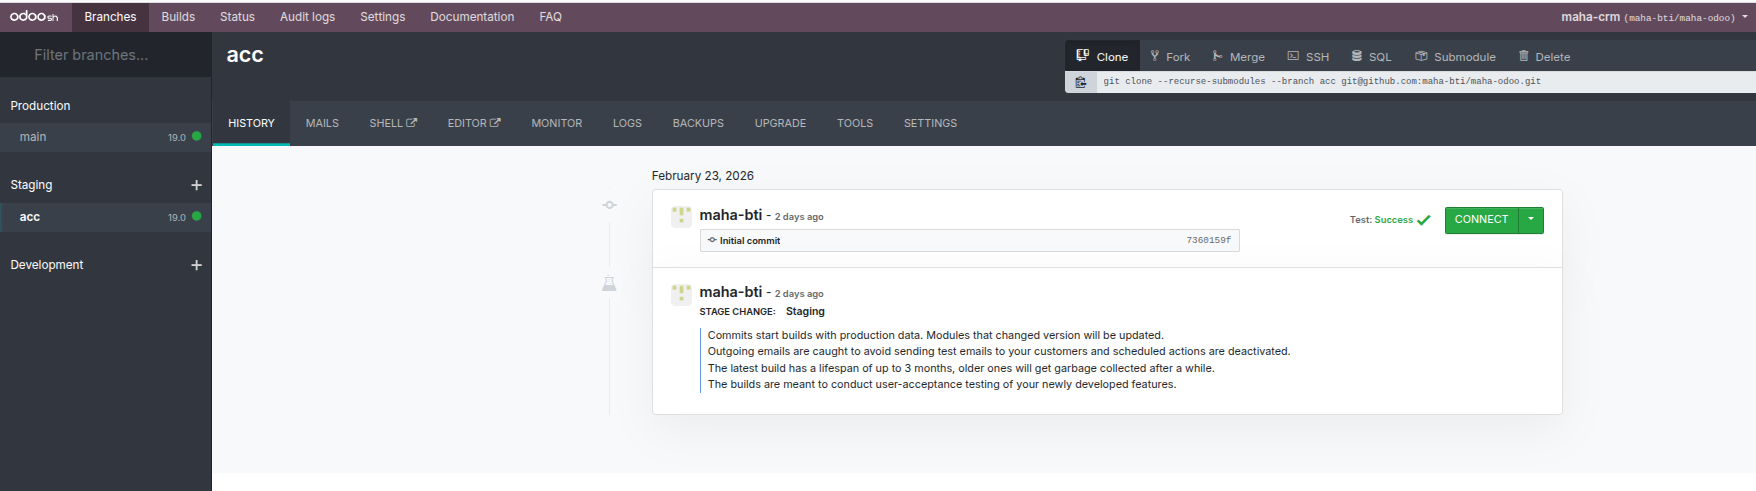Viewport: 1756px width, 491px height.
Task: Add a new Staging branch with the plus icon
Action: tap(196, 185)
